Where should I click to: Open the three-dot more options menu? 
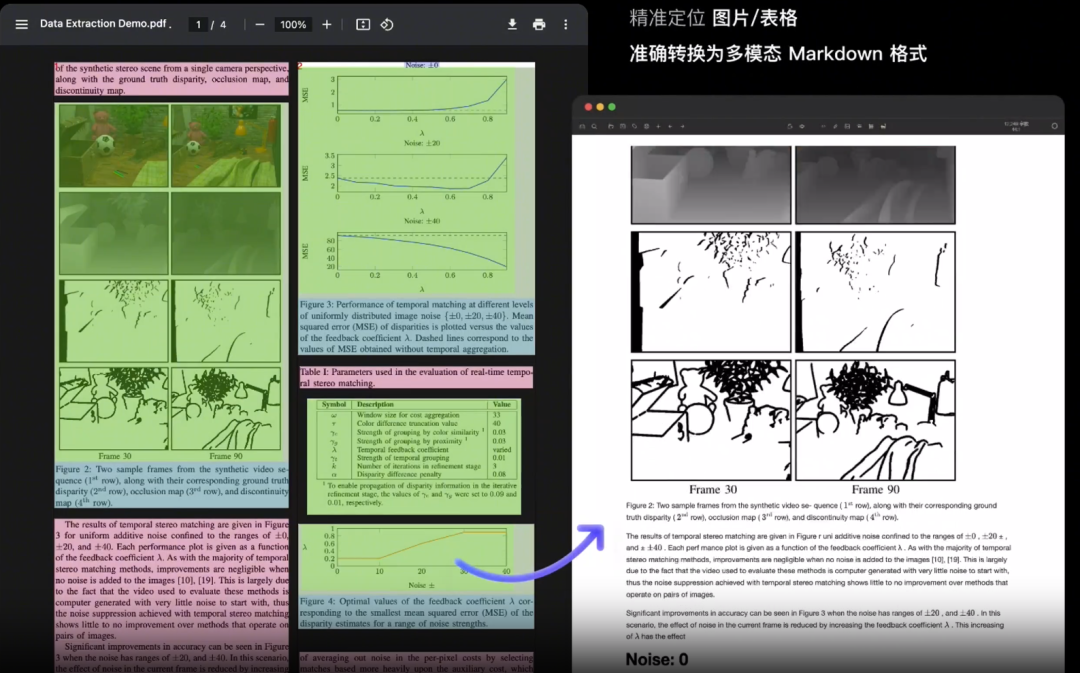click(x=566, y=24)
